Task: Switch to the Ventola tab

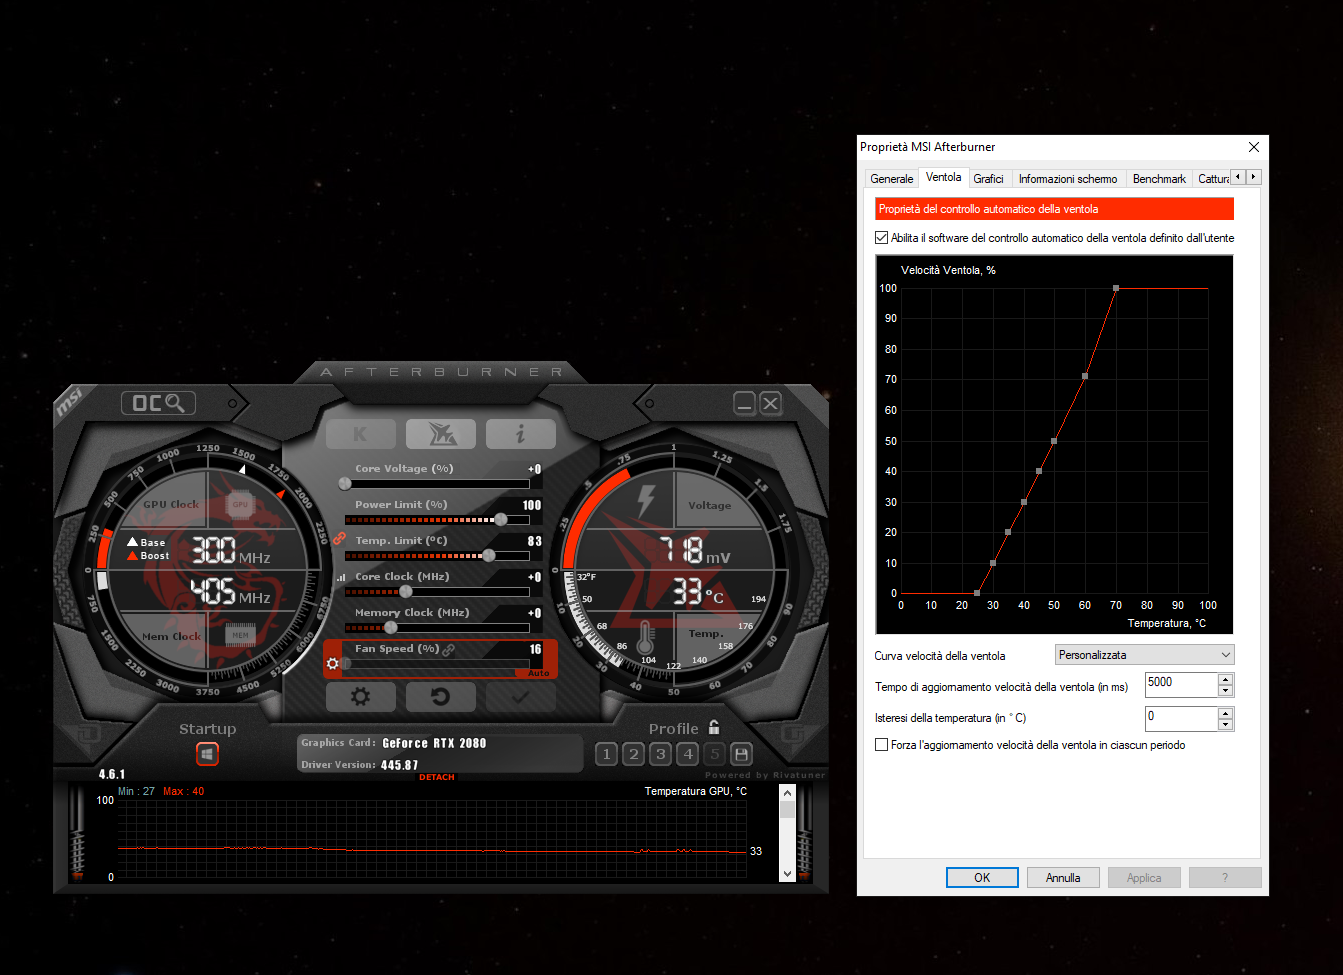Action: [x=943, y=177]
